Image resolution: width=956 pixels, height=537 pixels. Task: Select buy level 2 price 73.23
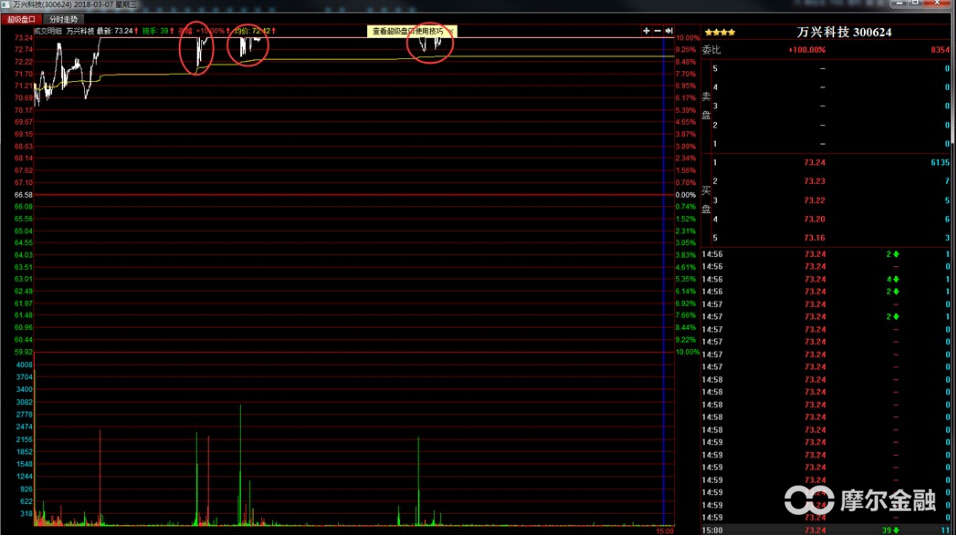click(x=815, y=181)
